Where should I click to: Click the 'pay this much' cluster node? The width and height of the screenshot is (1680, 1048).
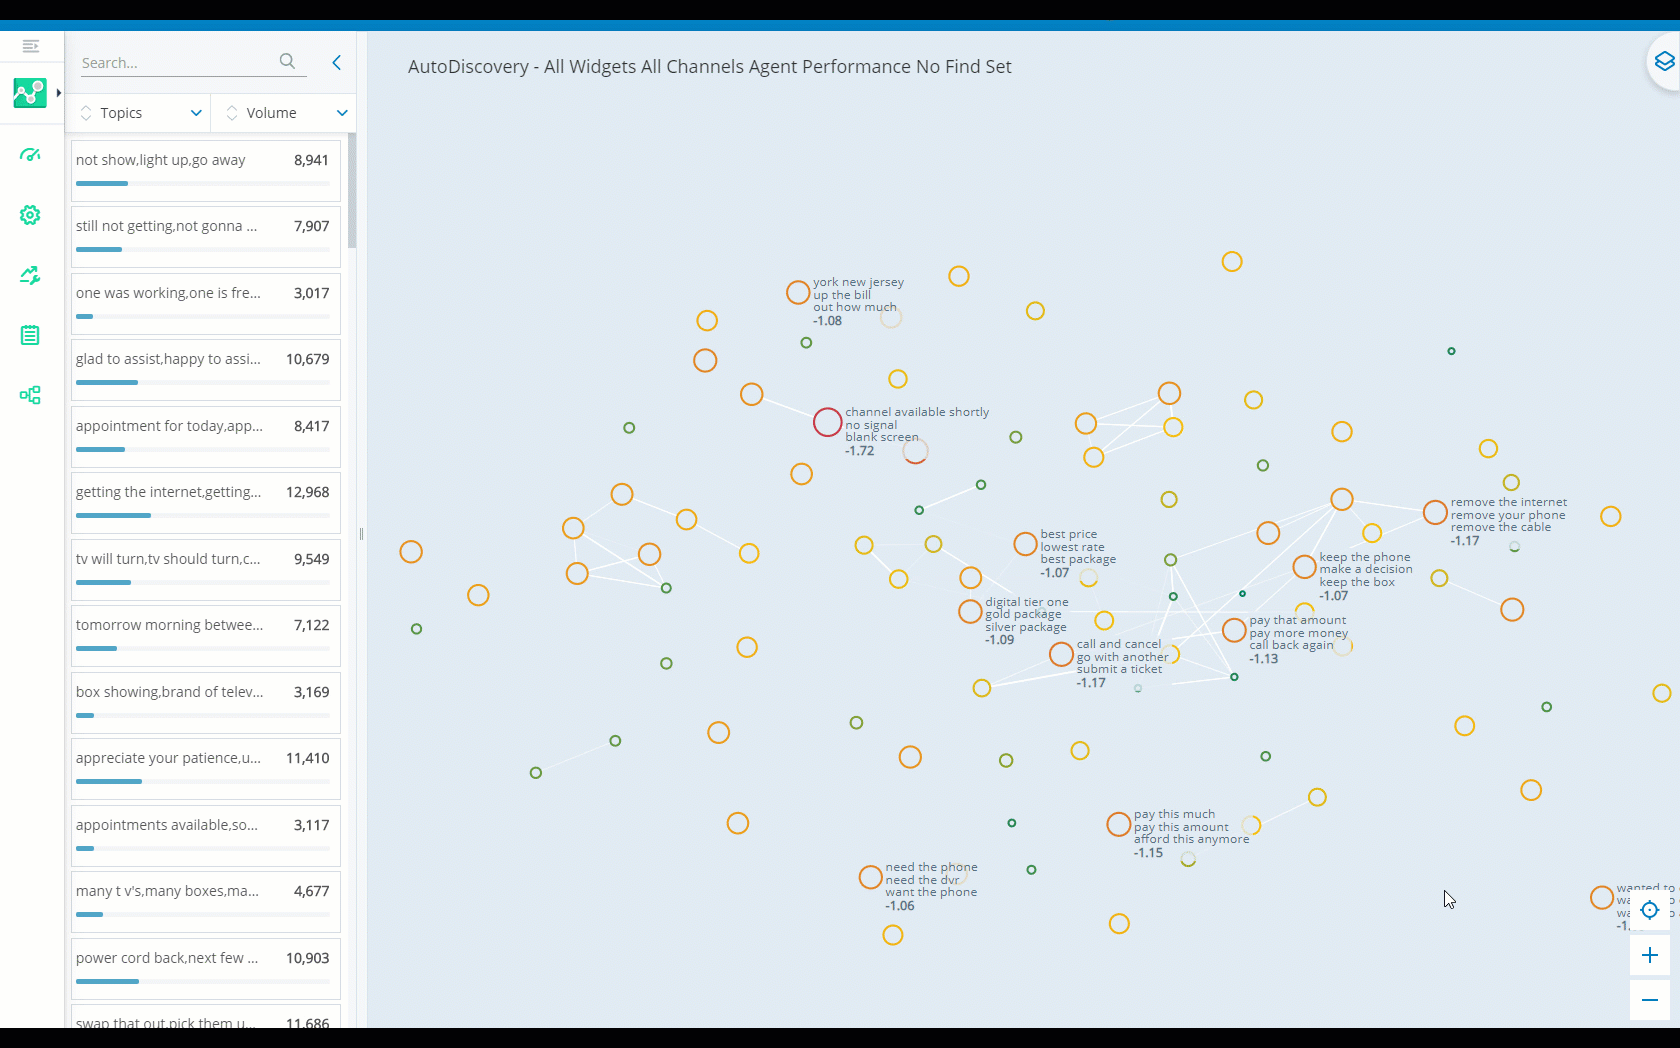(1119, 824)
